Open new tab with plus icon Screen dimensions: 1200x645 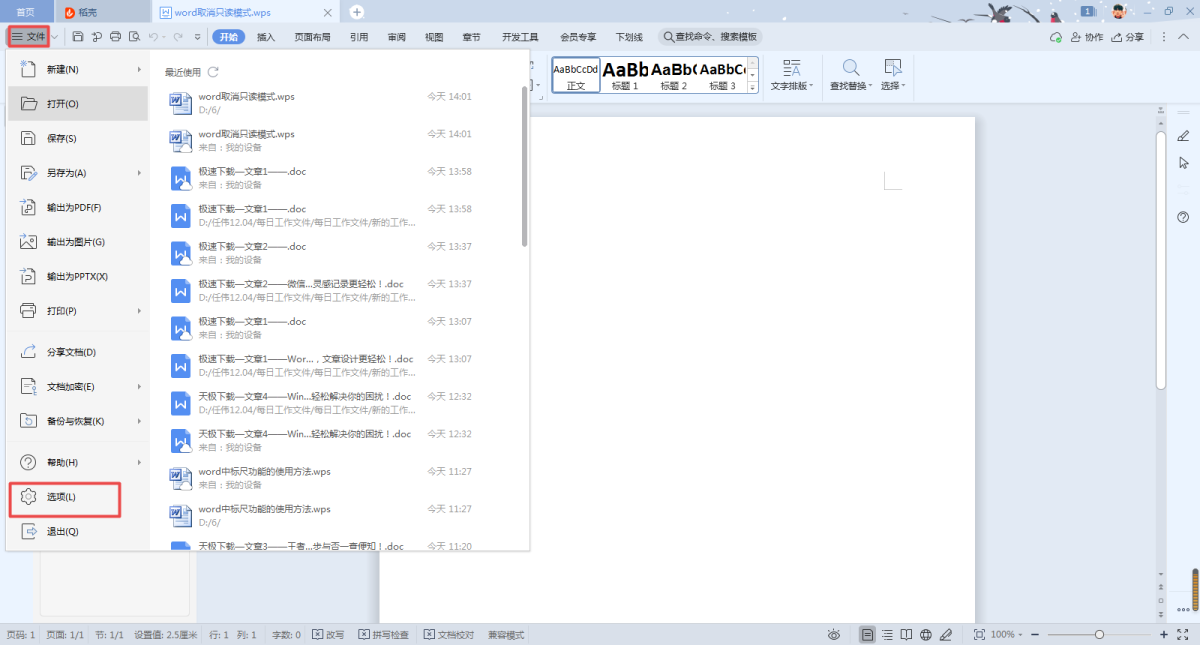coord(357,12)
